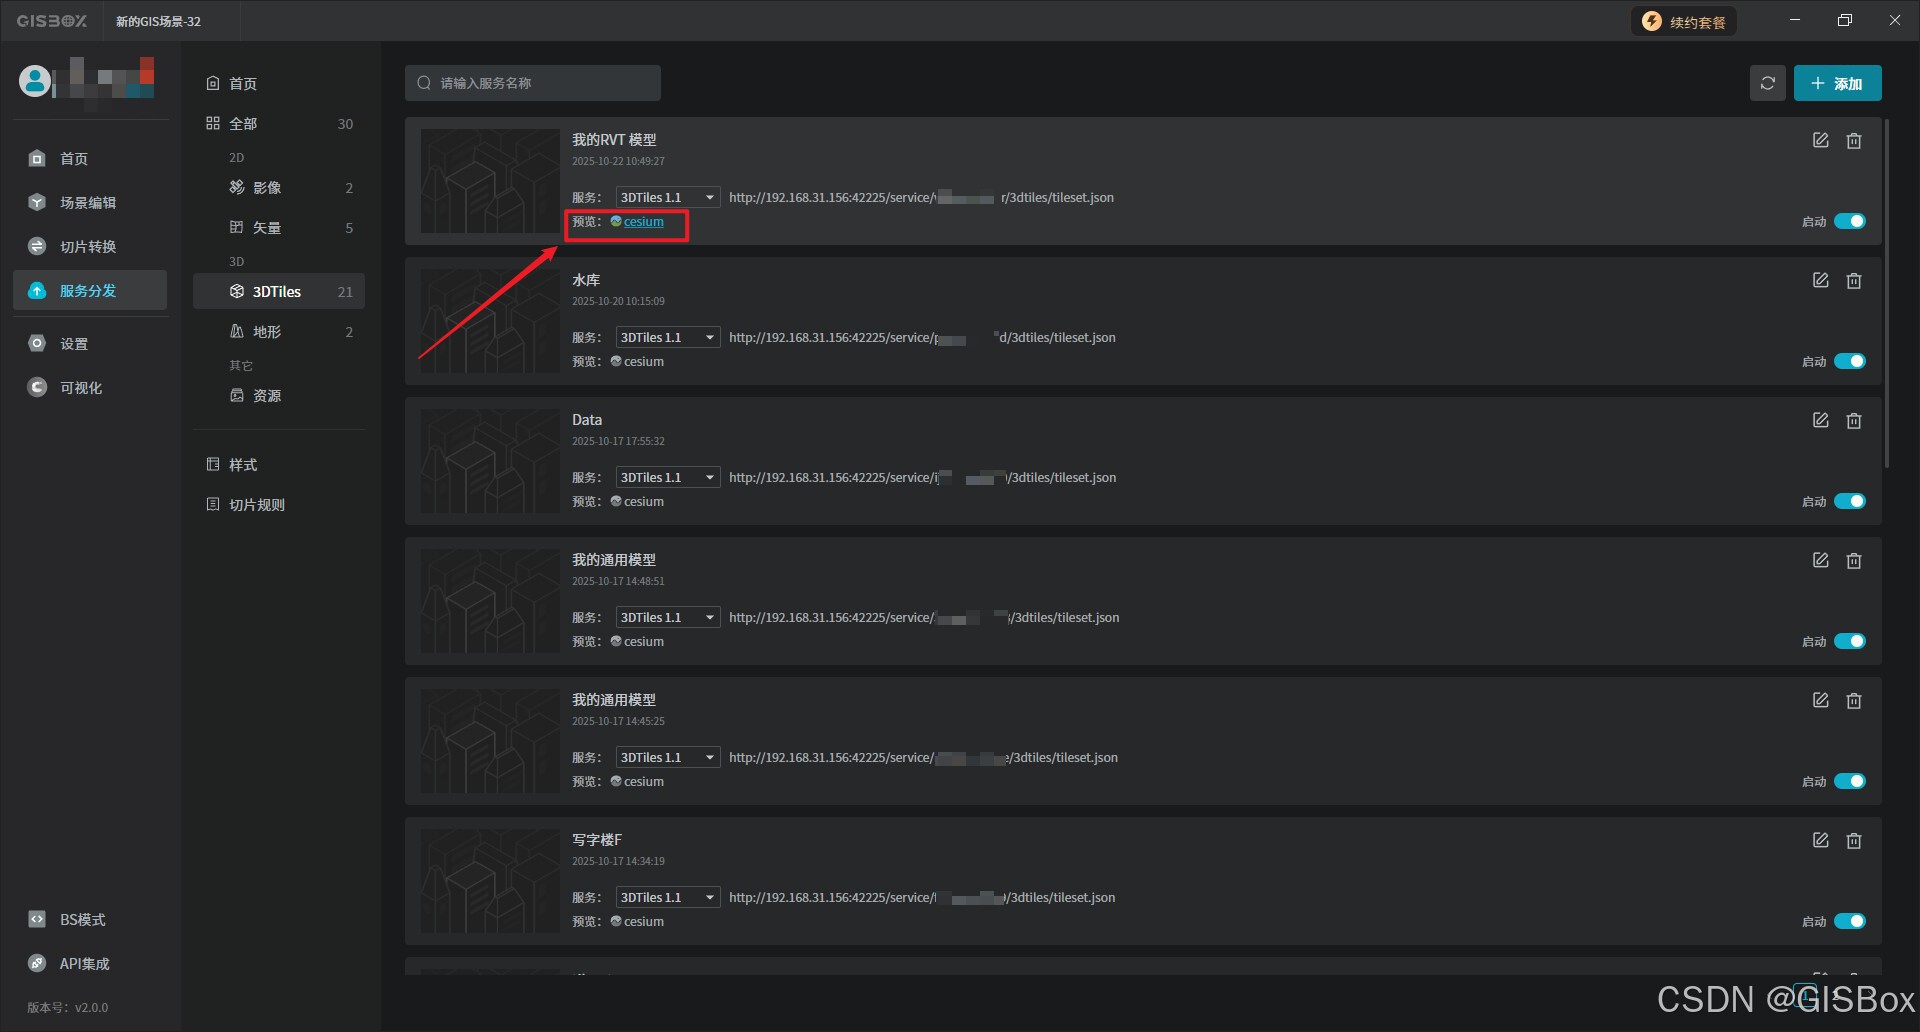Edit the Data service entry
1920x1032 pixels.
(1820, 420)
